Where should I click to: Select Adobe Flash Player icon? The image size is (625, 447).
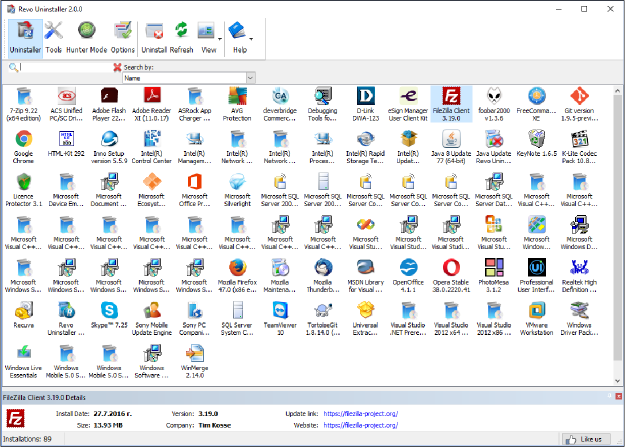(109, 104)
